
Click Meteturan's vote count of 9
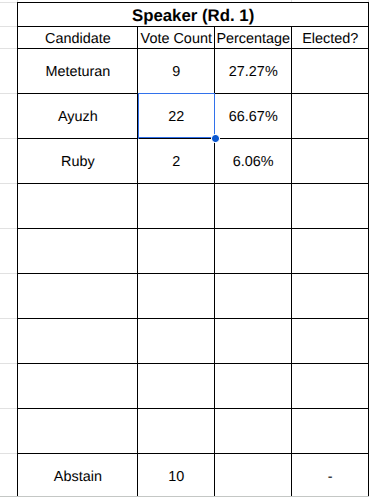176,71
